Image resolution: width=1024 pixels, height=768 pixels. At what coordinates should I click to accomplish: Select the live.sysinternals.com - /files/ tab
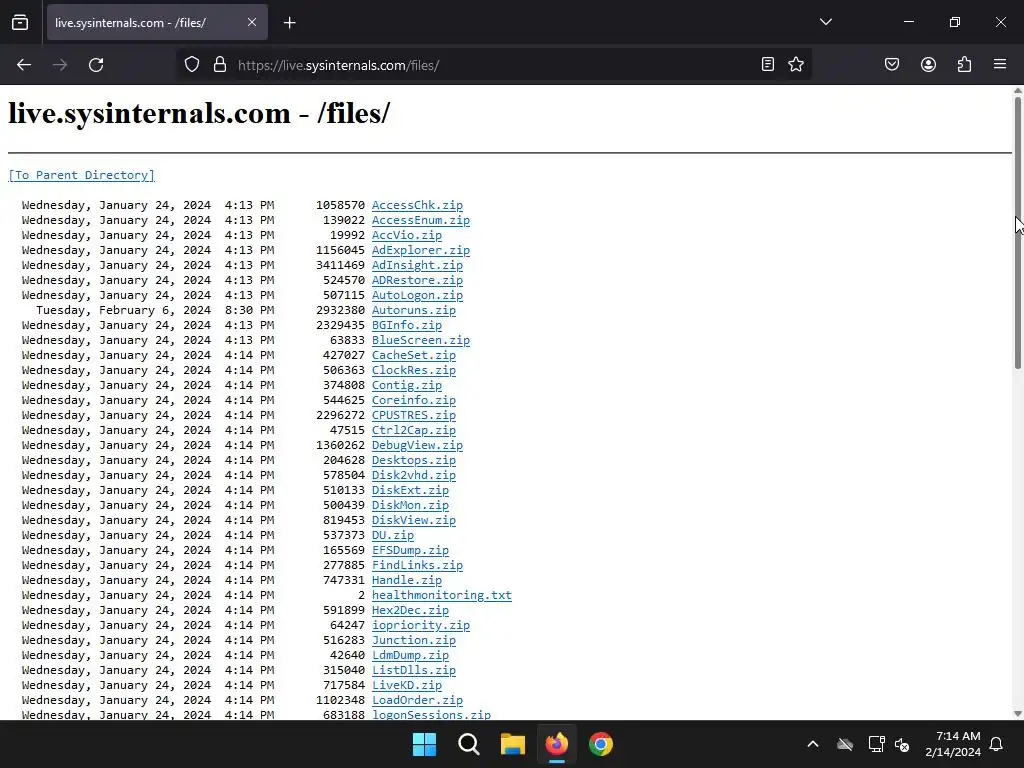(157, 23)
